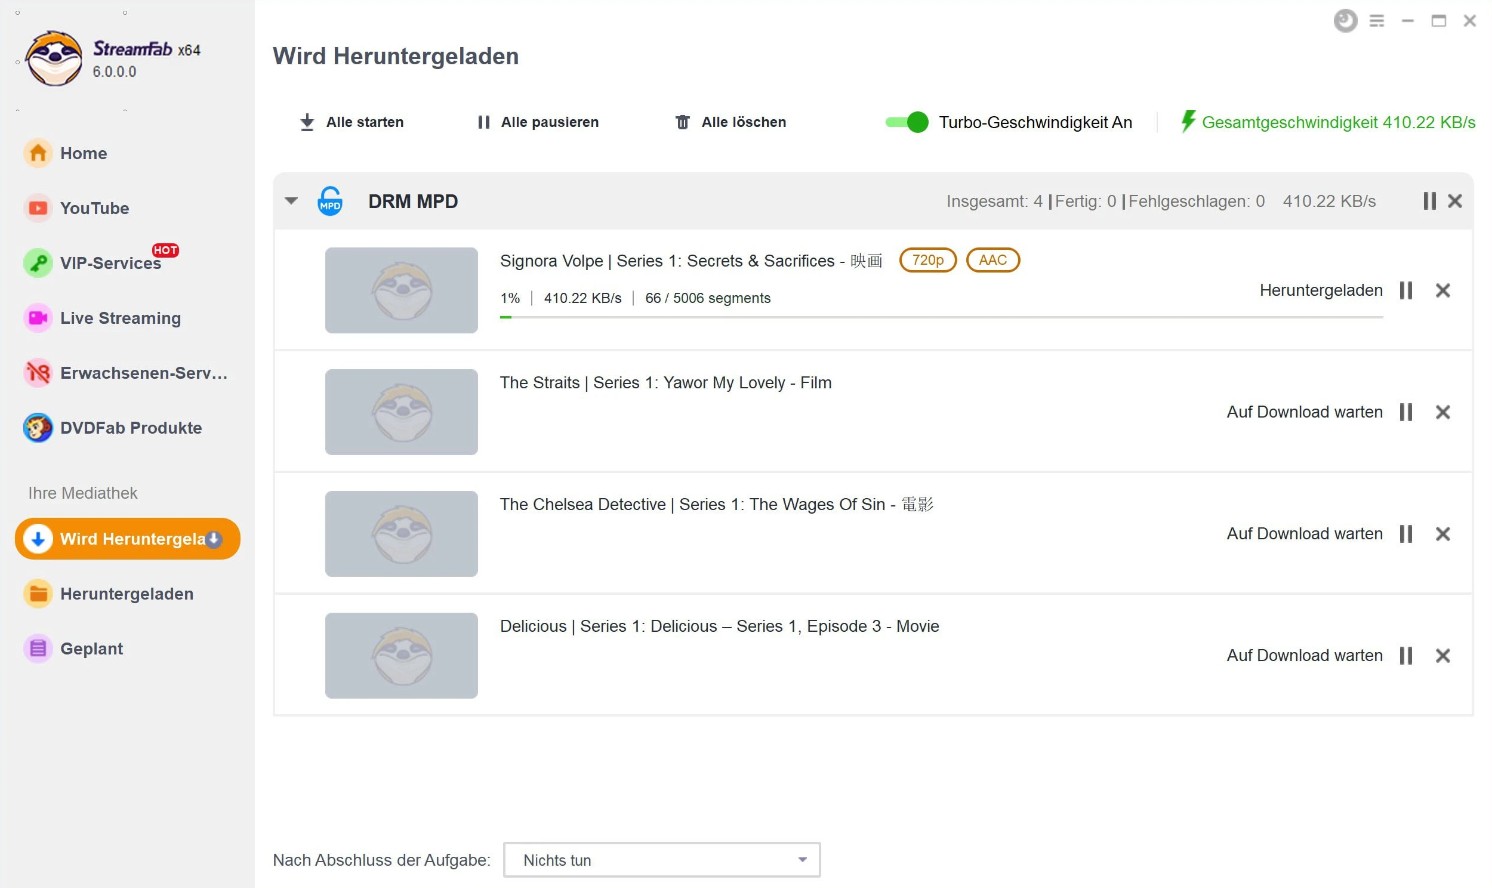This screenshot has width=1492, height=888.
Task: Click the VIP-Services key icon
Action: (38, 263)
